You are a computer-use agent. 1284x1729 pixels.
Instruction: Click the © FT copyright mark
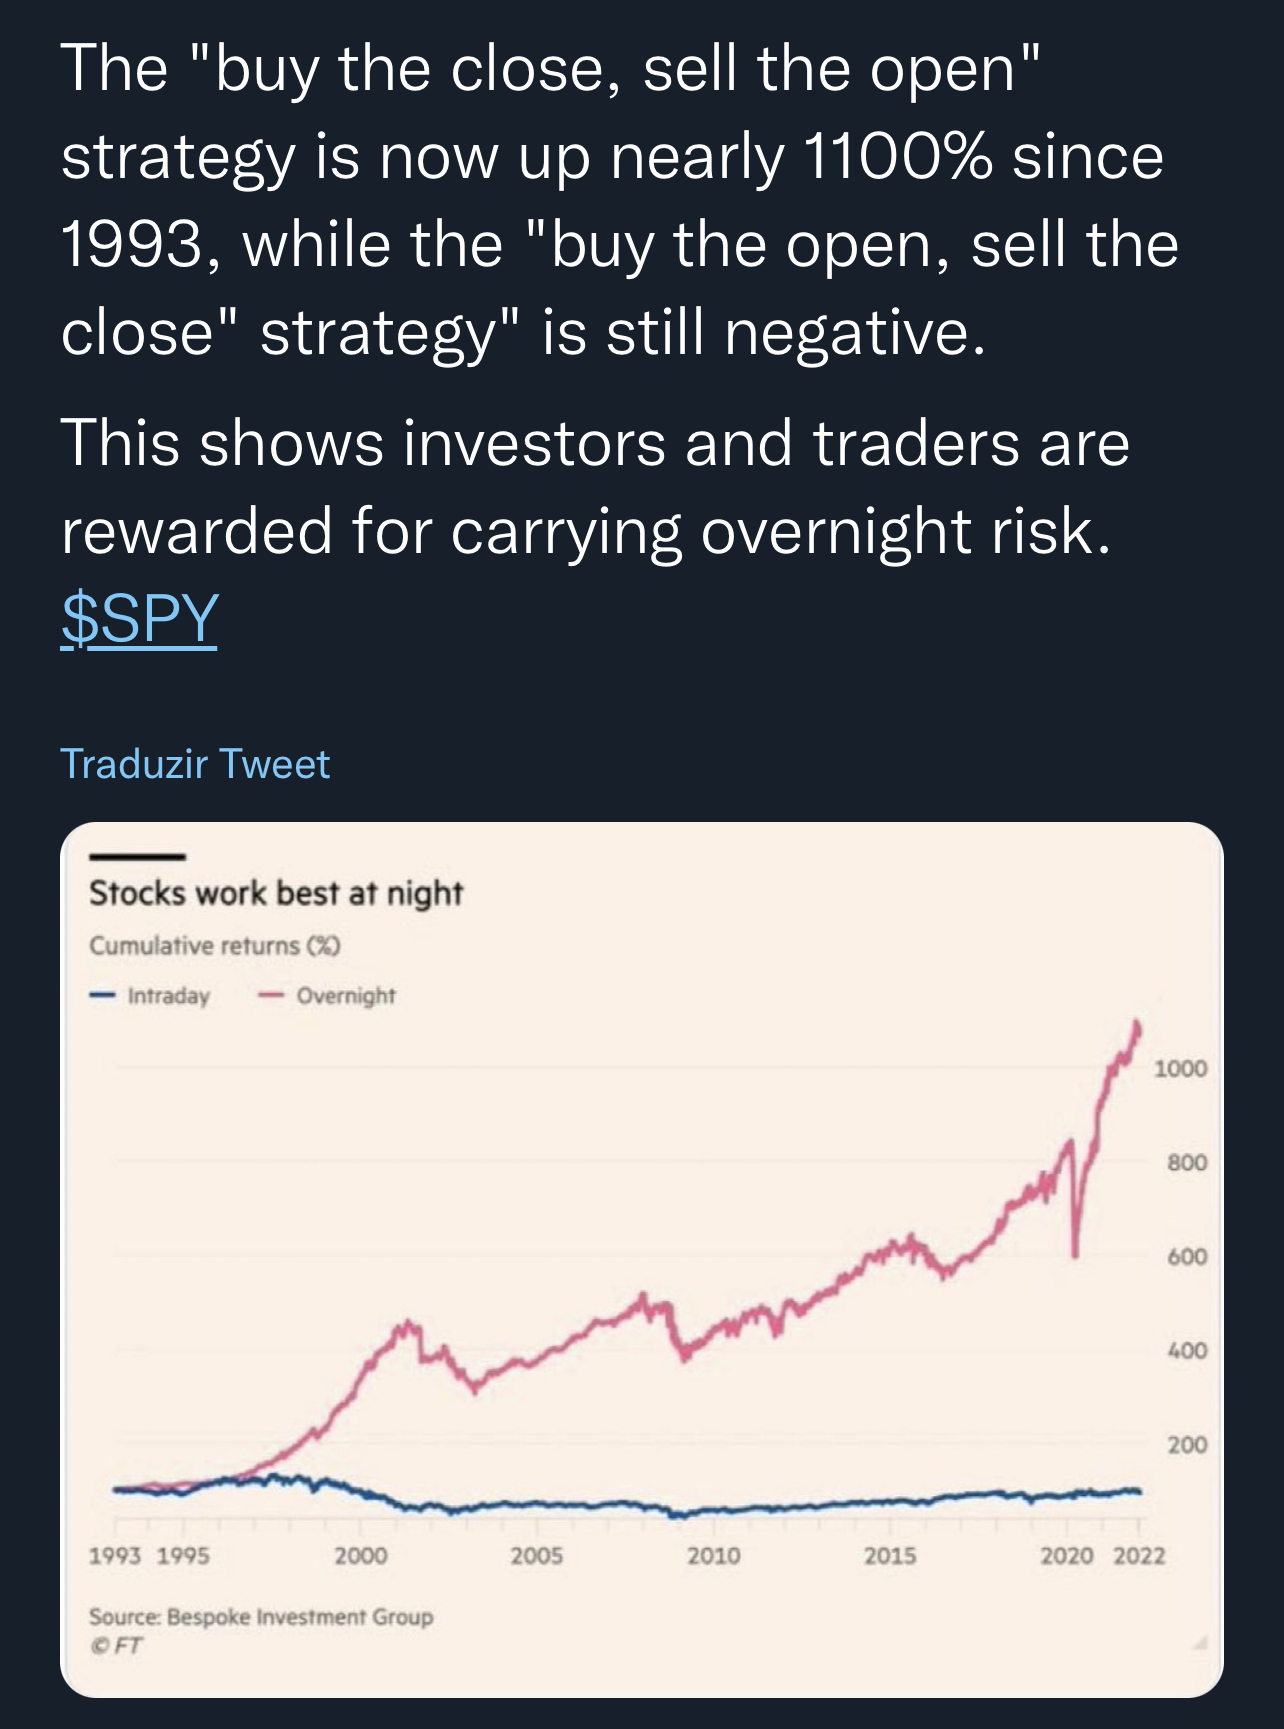point(116,1646)
